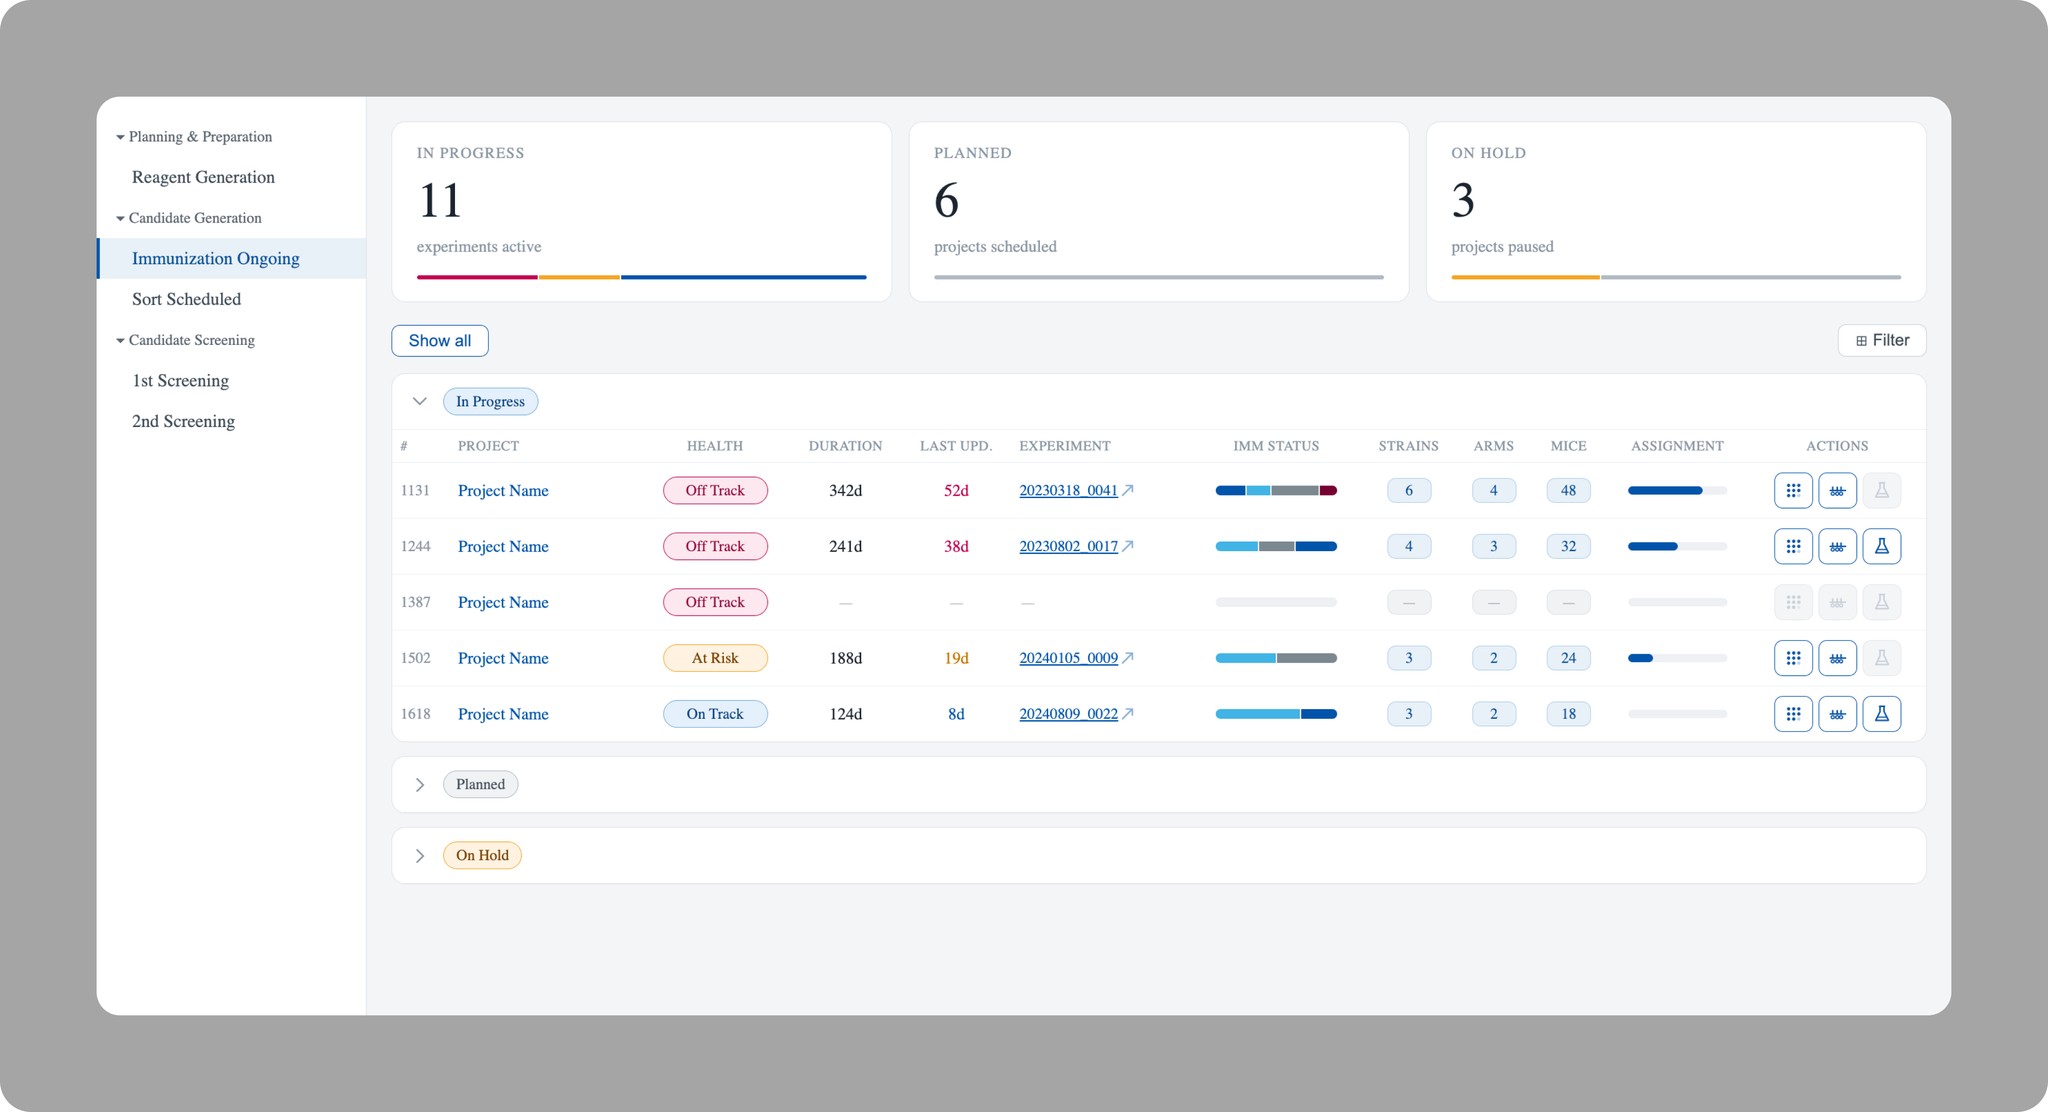Open experiment link 20240809_0022

(1068, 714)
